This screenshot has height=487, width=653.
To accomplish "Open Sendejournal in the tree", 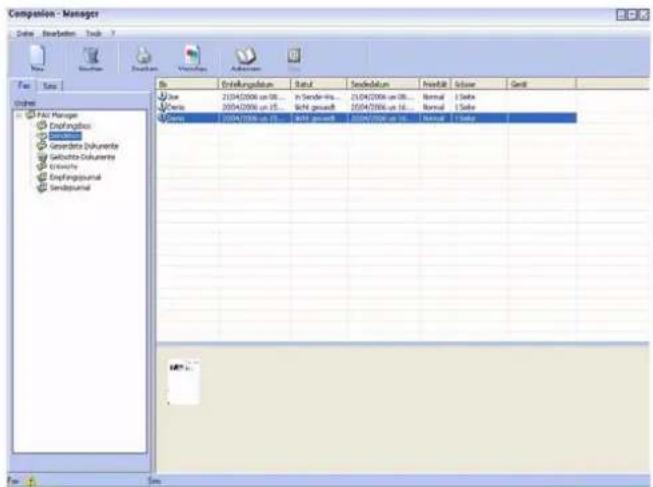I will [x=70, y=188].
